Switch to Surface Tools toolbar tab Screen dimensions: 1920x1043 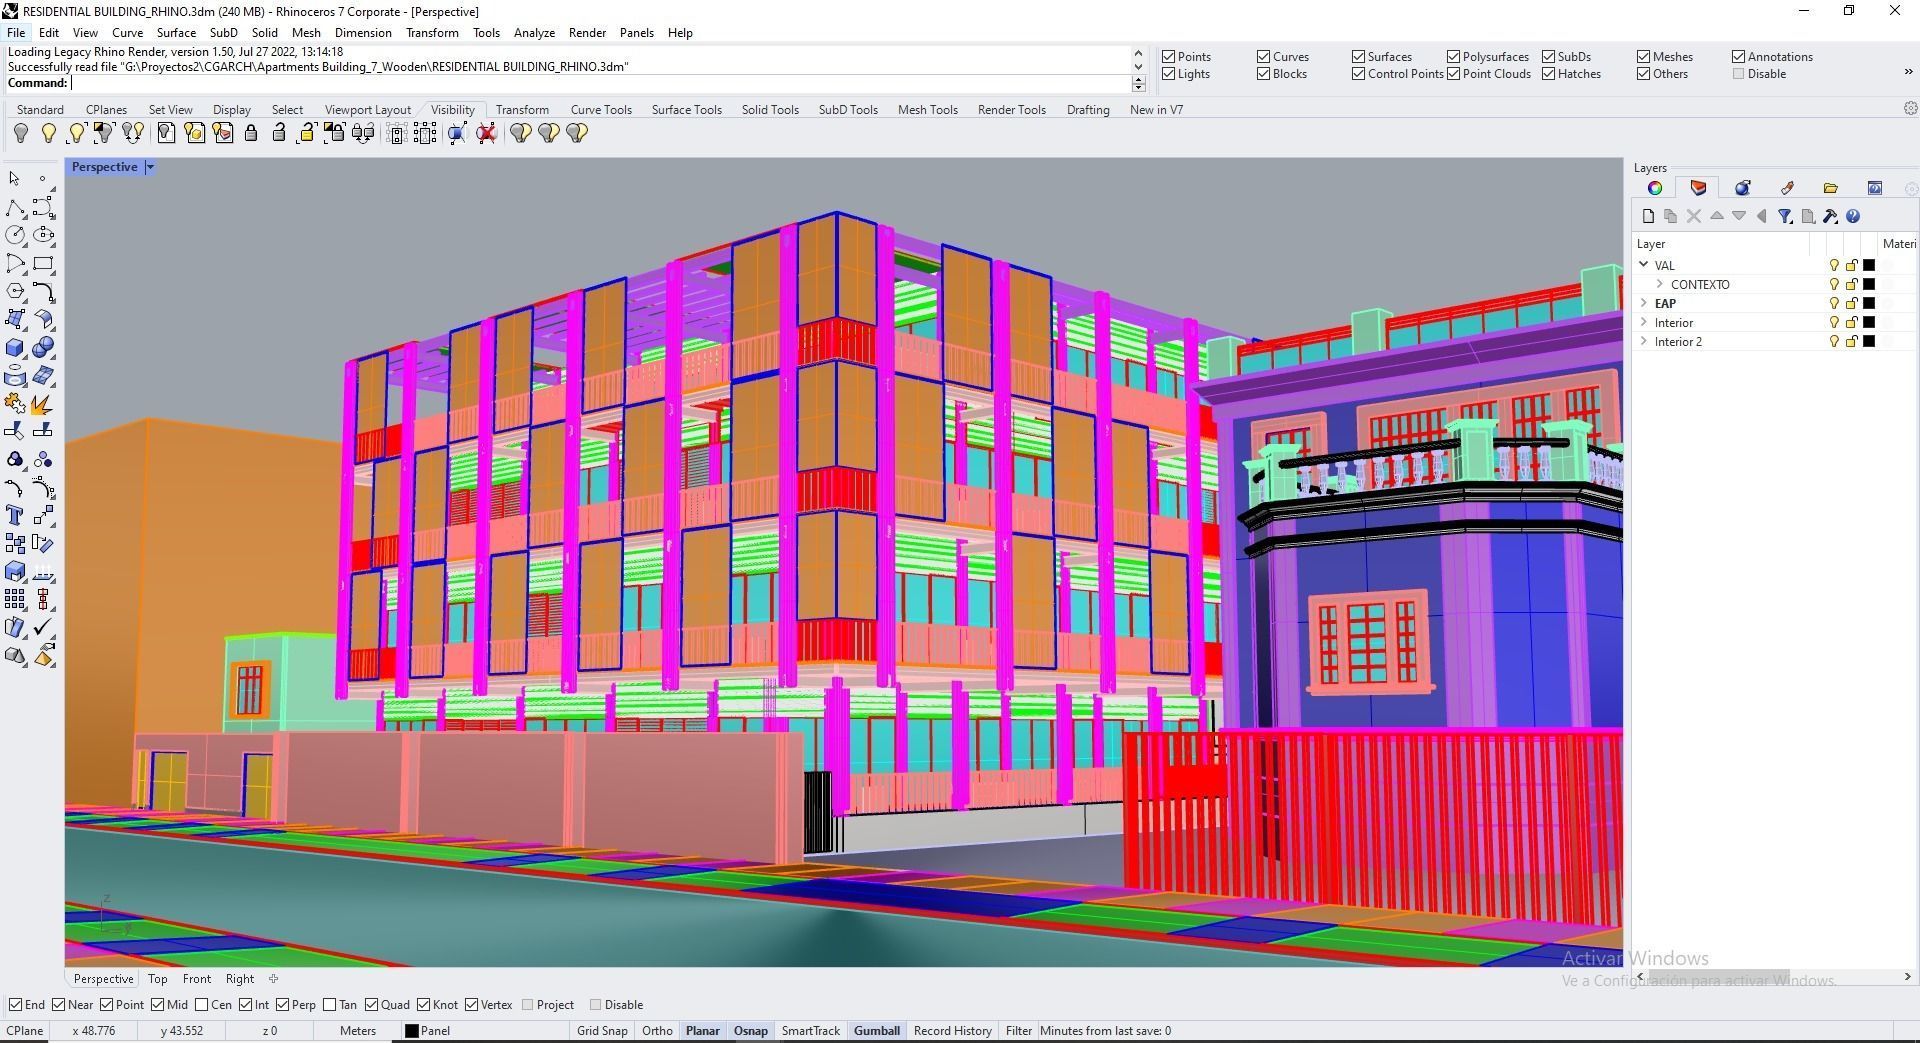[x=686, y=110]
